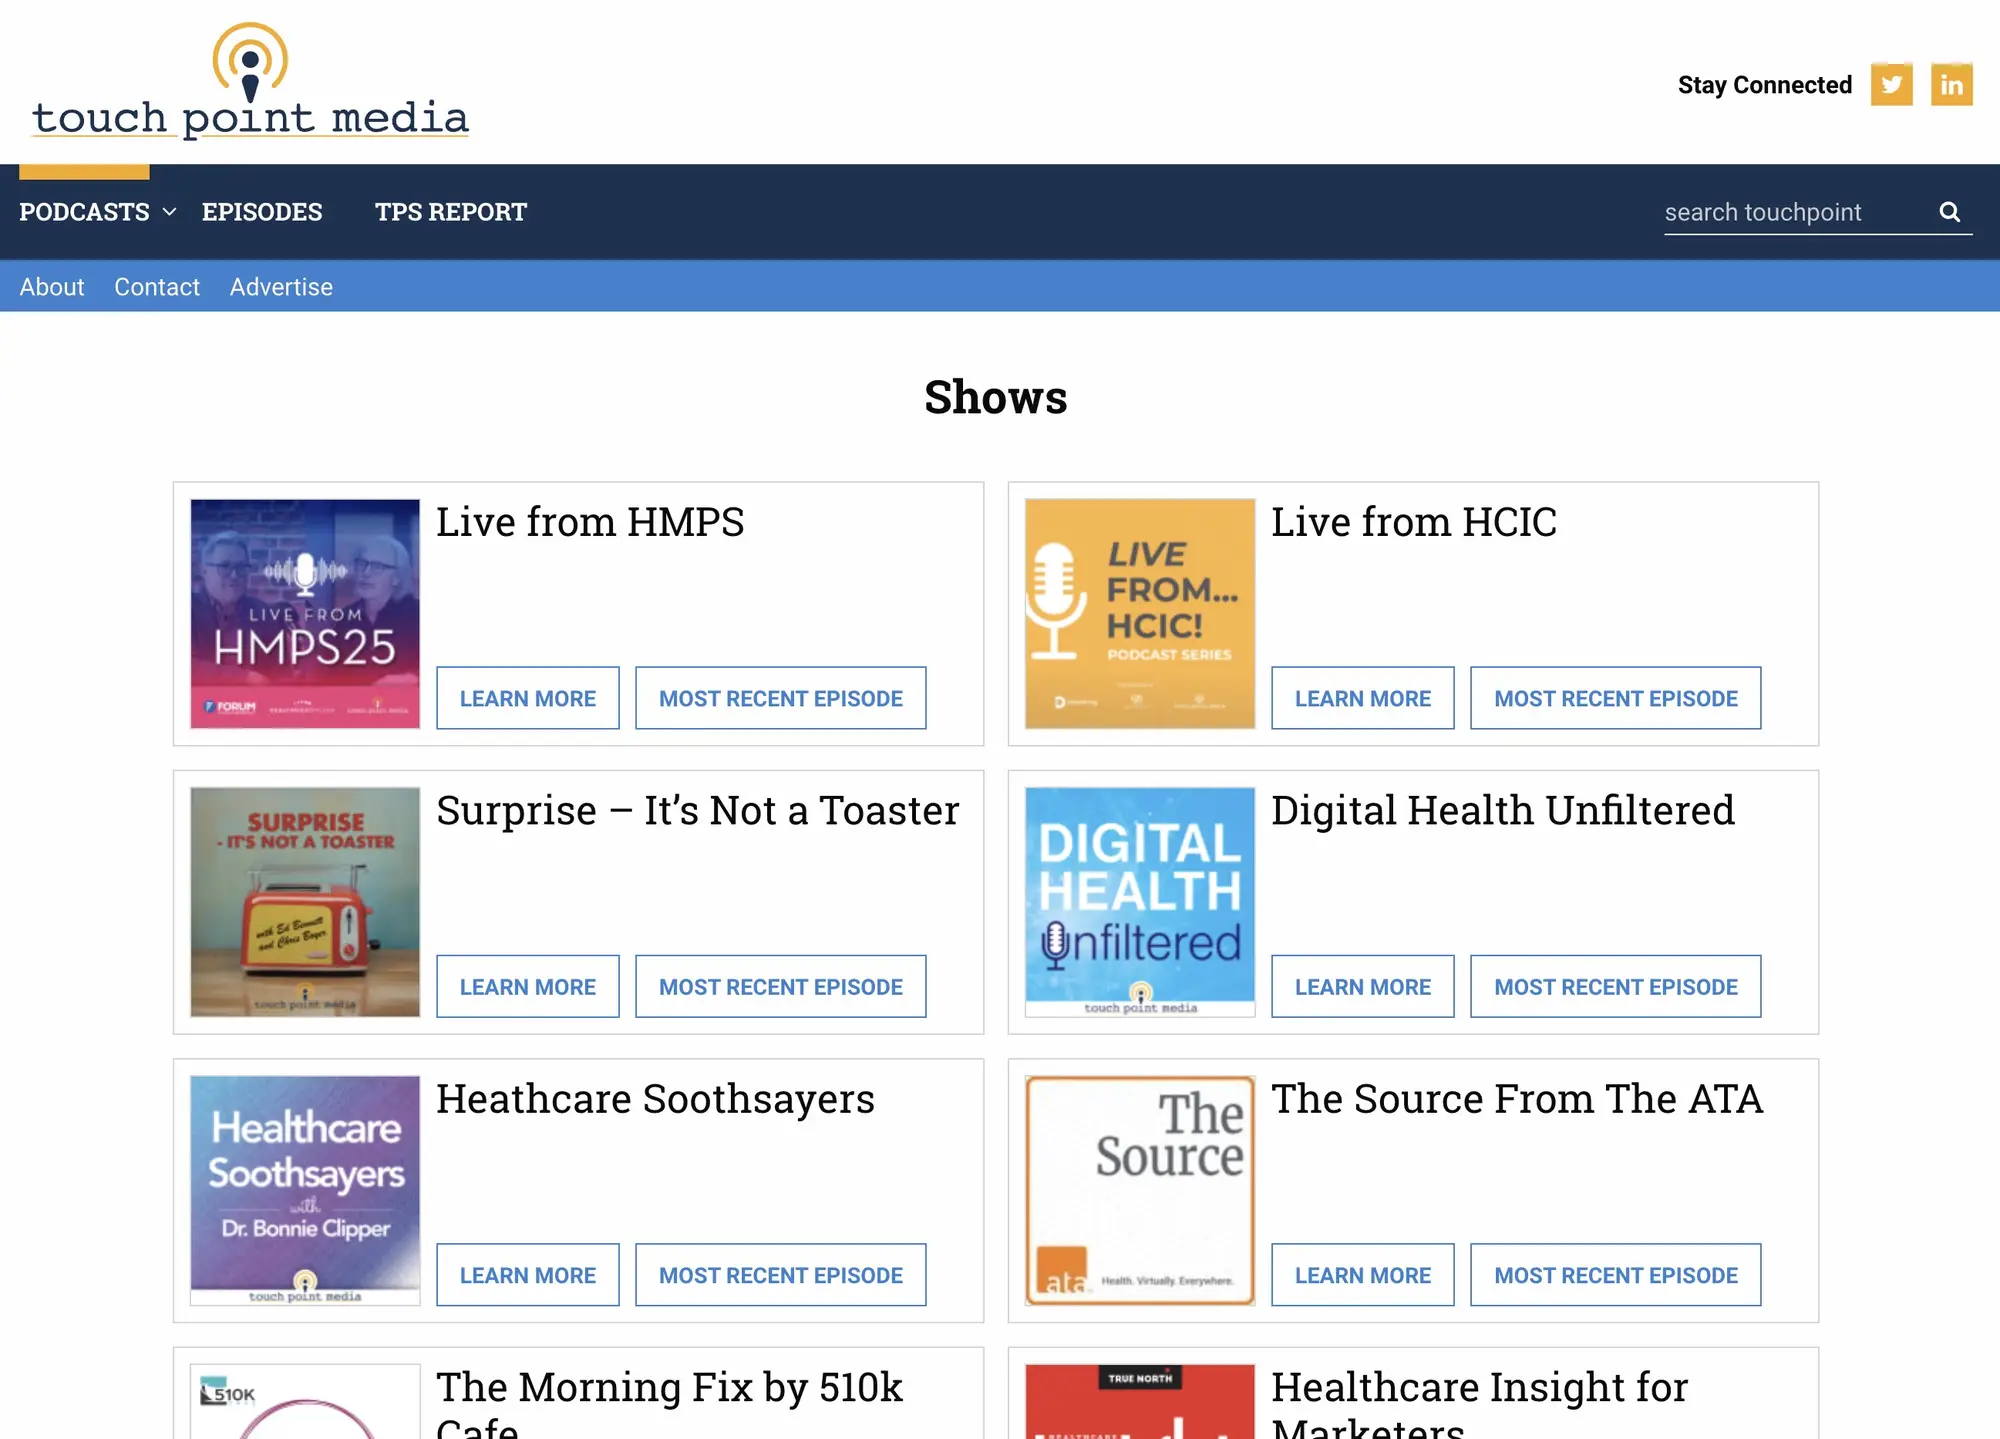The width and height of the screenshot is (2000, 1439).
Task: Learn more about Digital Health Unfiltered
Action: pyautogui.click(x=1363, y=986)
